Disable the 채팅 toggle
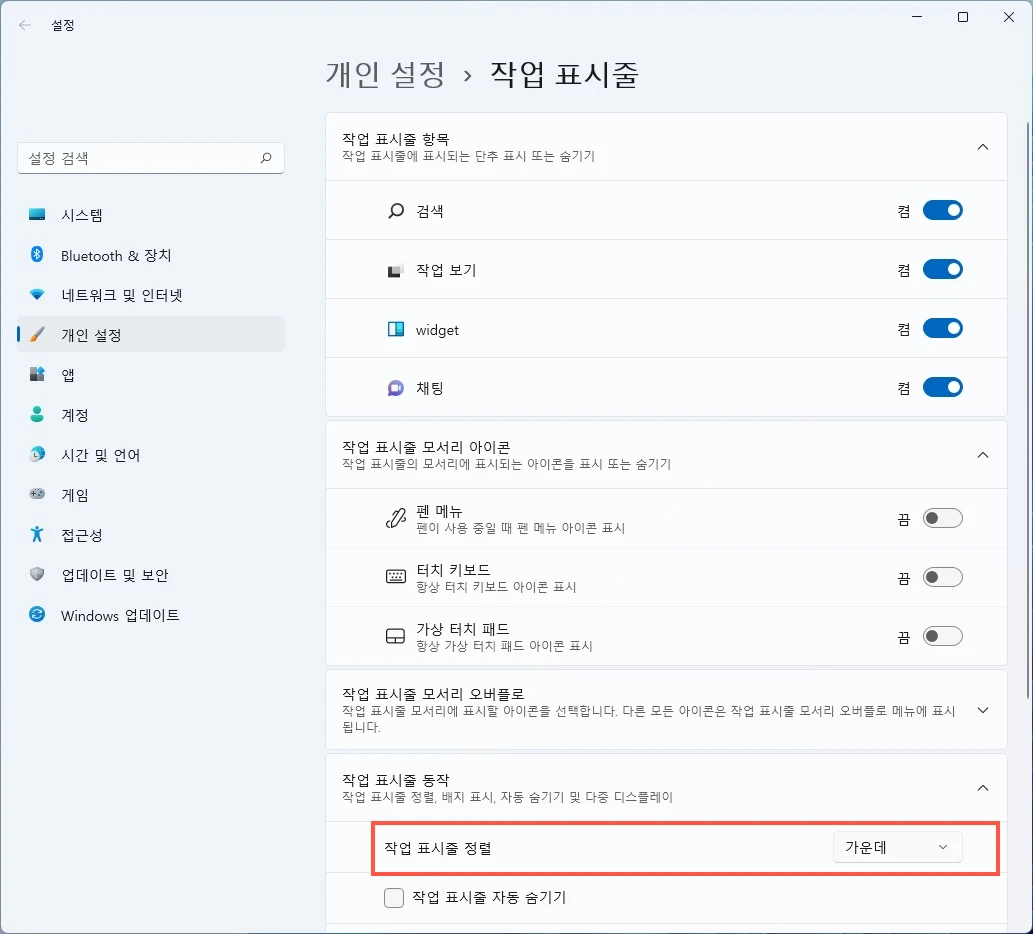 [x=942, y=387]
